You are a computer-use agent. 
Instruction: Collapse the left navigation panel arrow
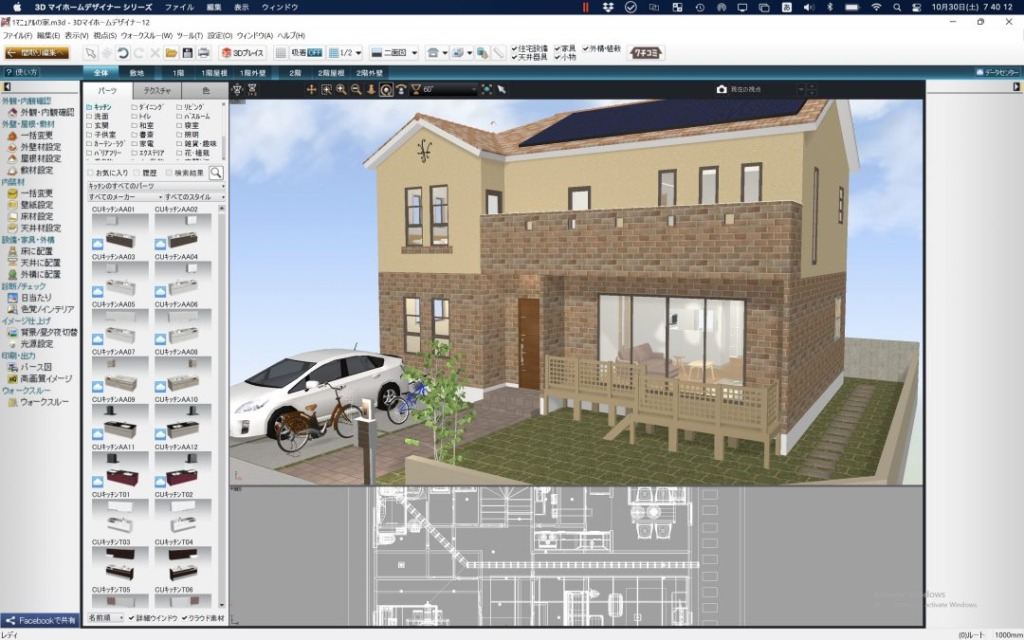click(7, 87)
